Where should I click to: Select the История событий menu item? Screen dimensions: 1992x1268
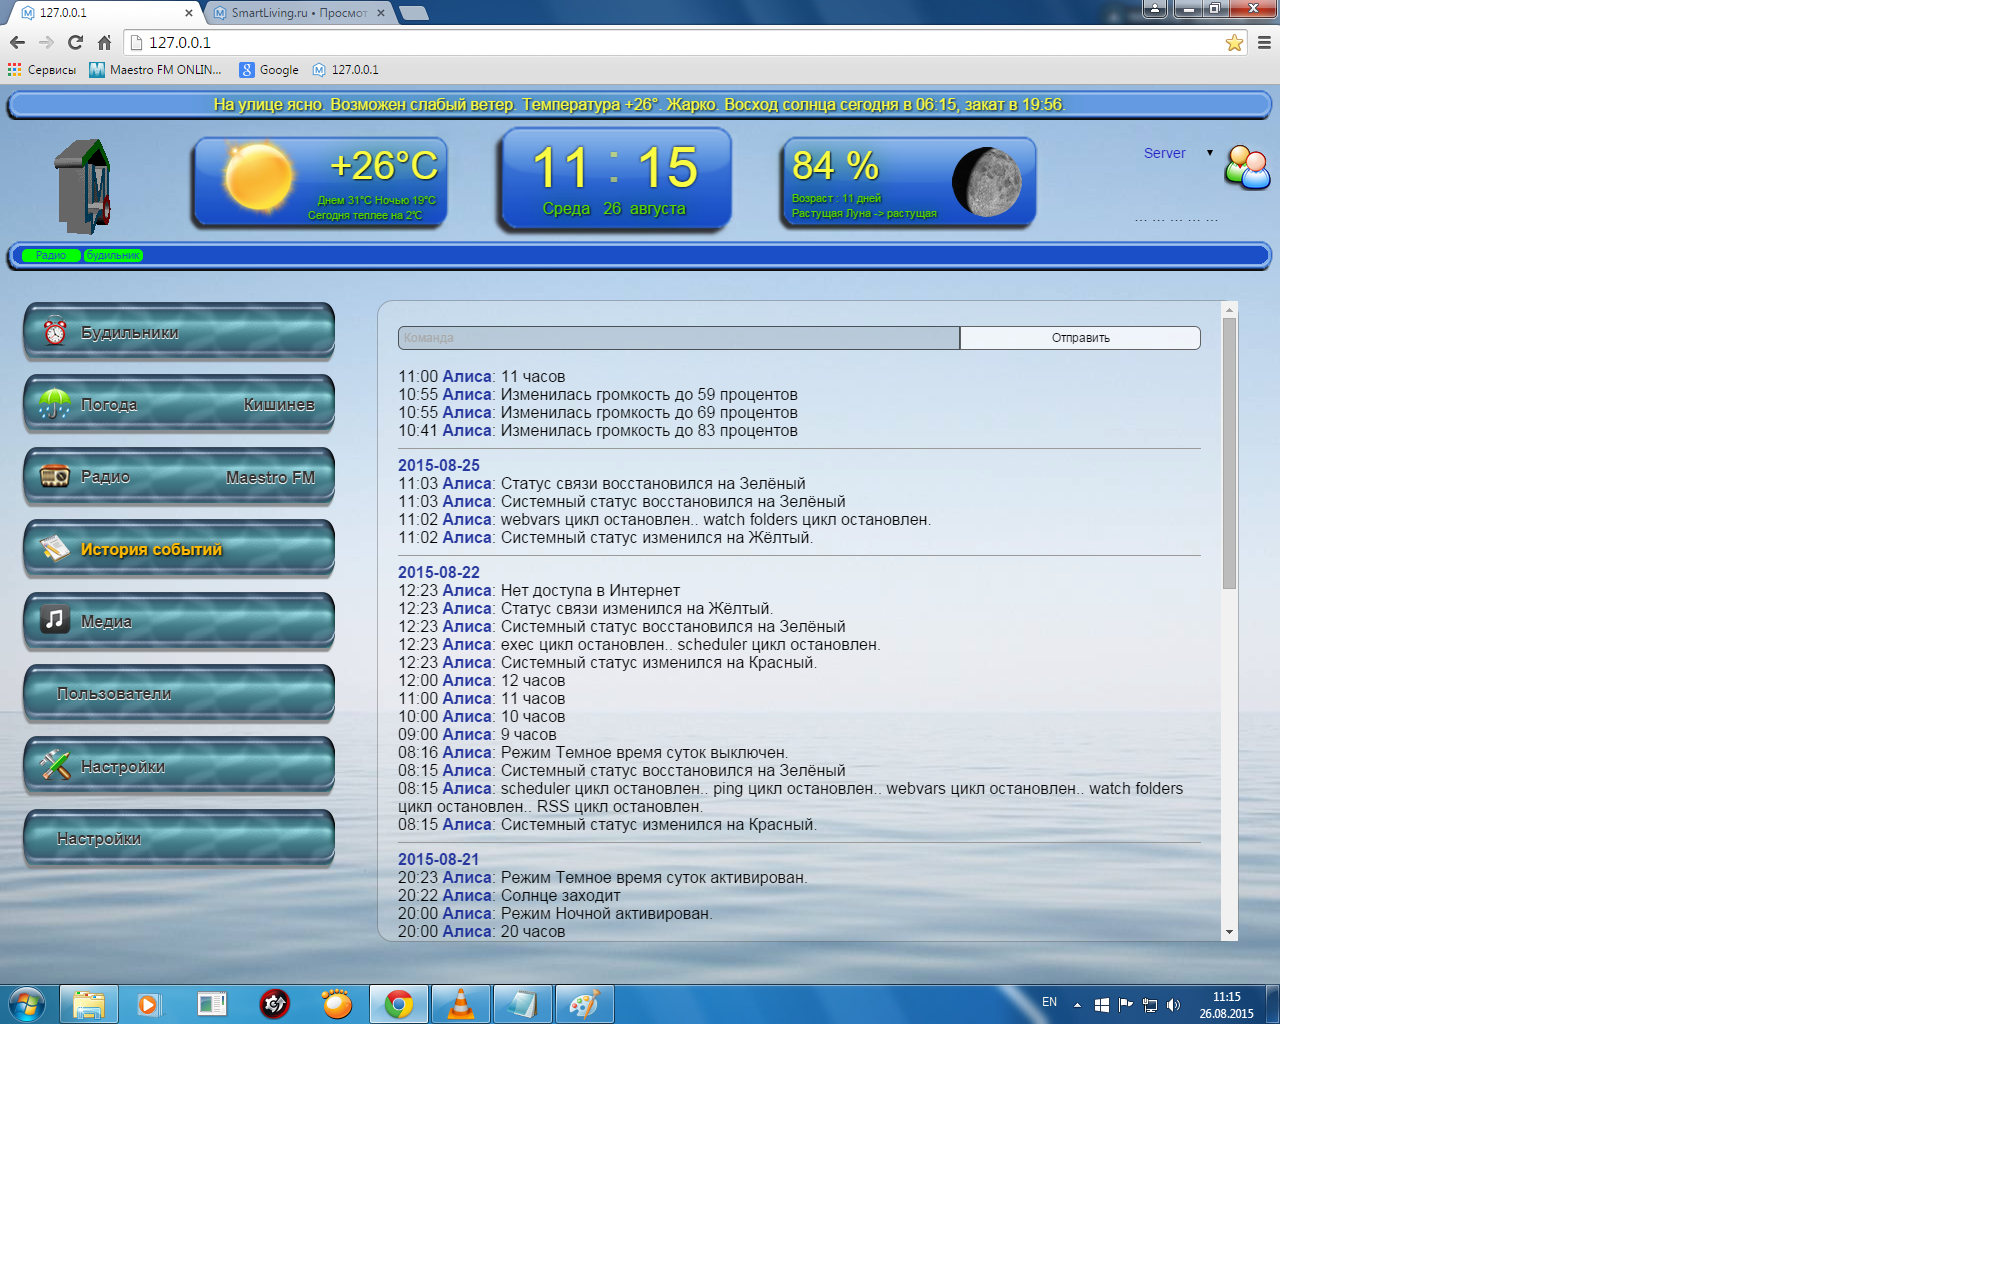click(179, 549)
